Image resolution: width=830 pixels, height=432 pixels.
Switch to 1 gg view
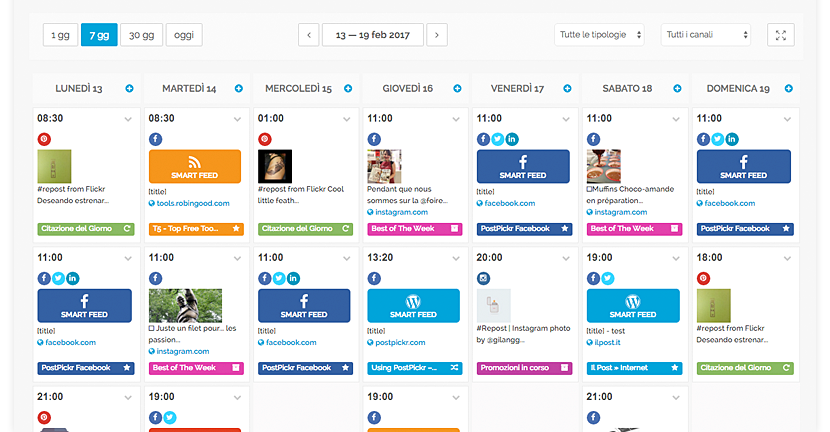60,35
